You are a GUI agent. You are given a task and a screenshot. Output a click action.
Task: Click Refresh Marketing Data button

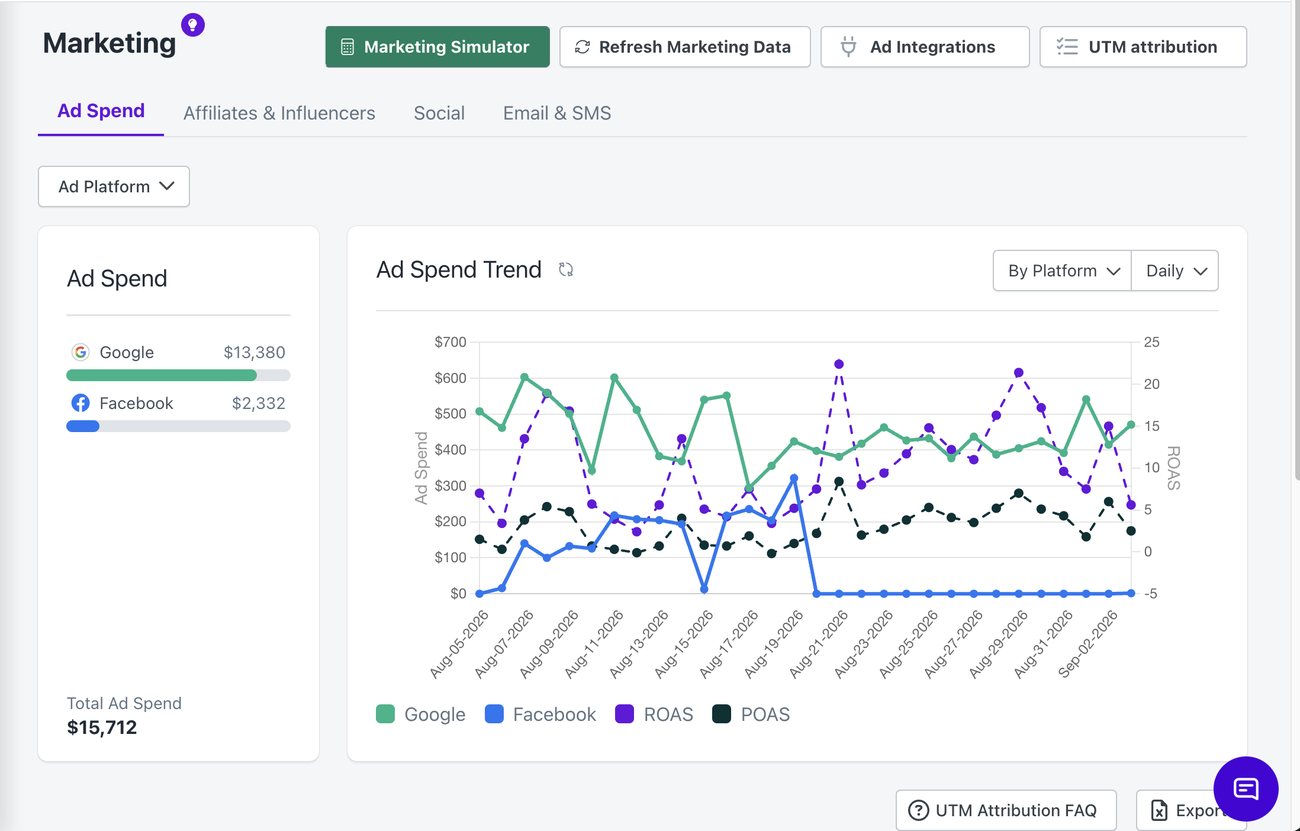pyautogui.click(x=685, y=47)
